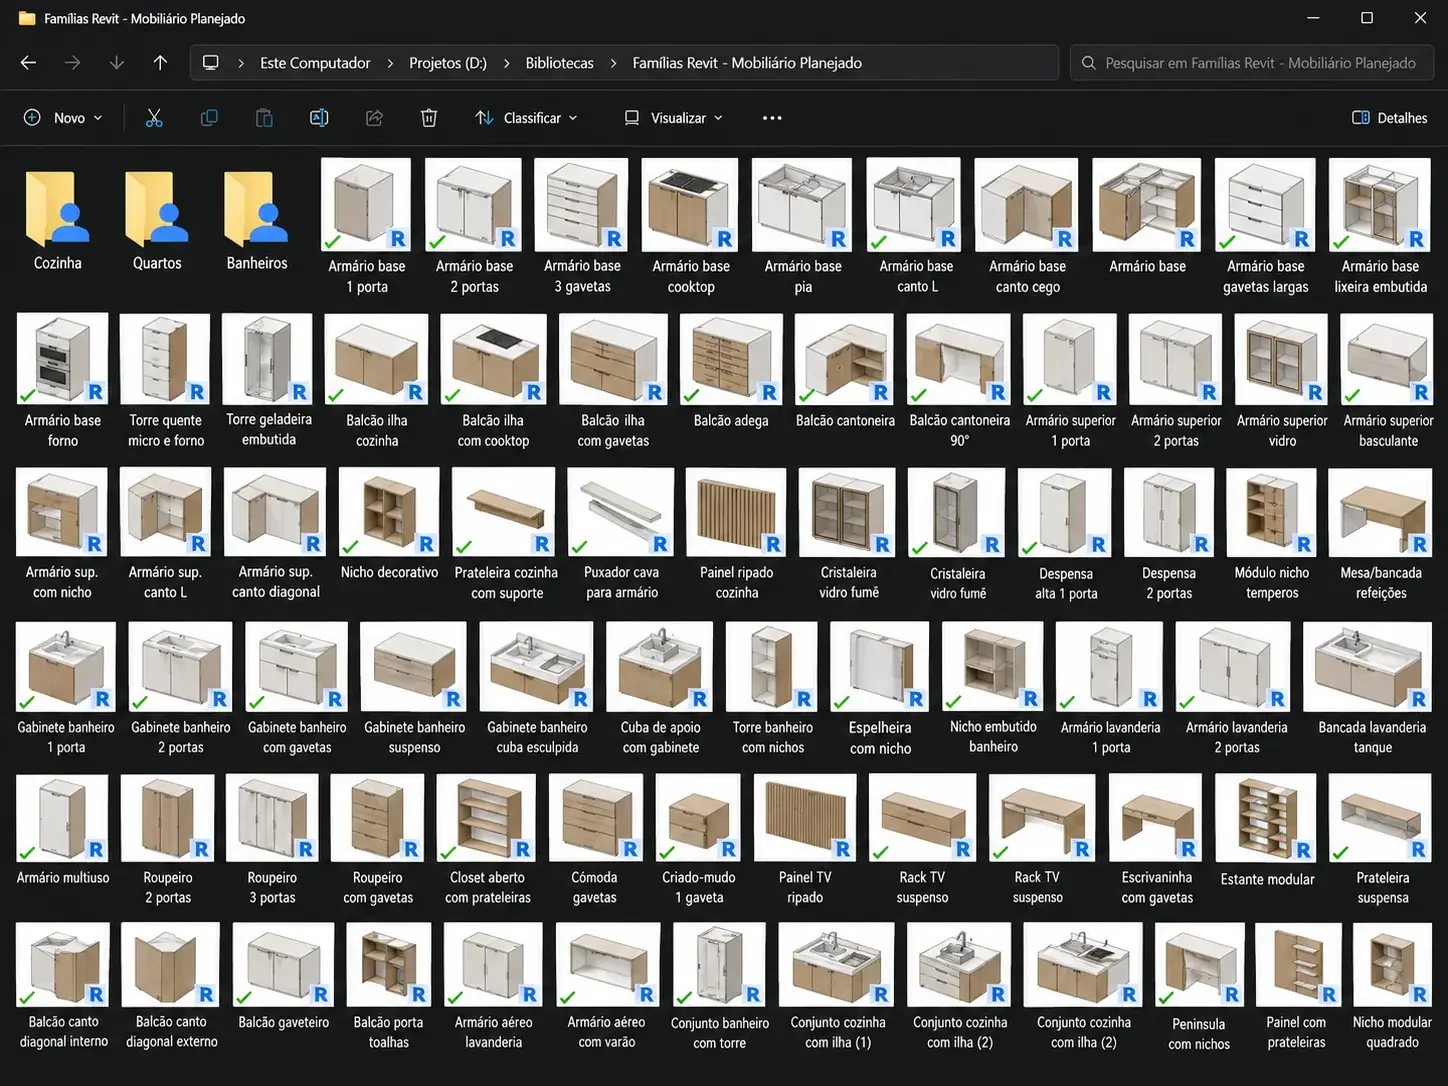This screenshot has height=1086, width=1448.
Task: Toggle the Detalhes pane button
Action: tap(1389, 118)
